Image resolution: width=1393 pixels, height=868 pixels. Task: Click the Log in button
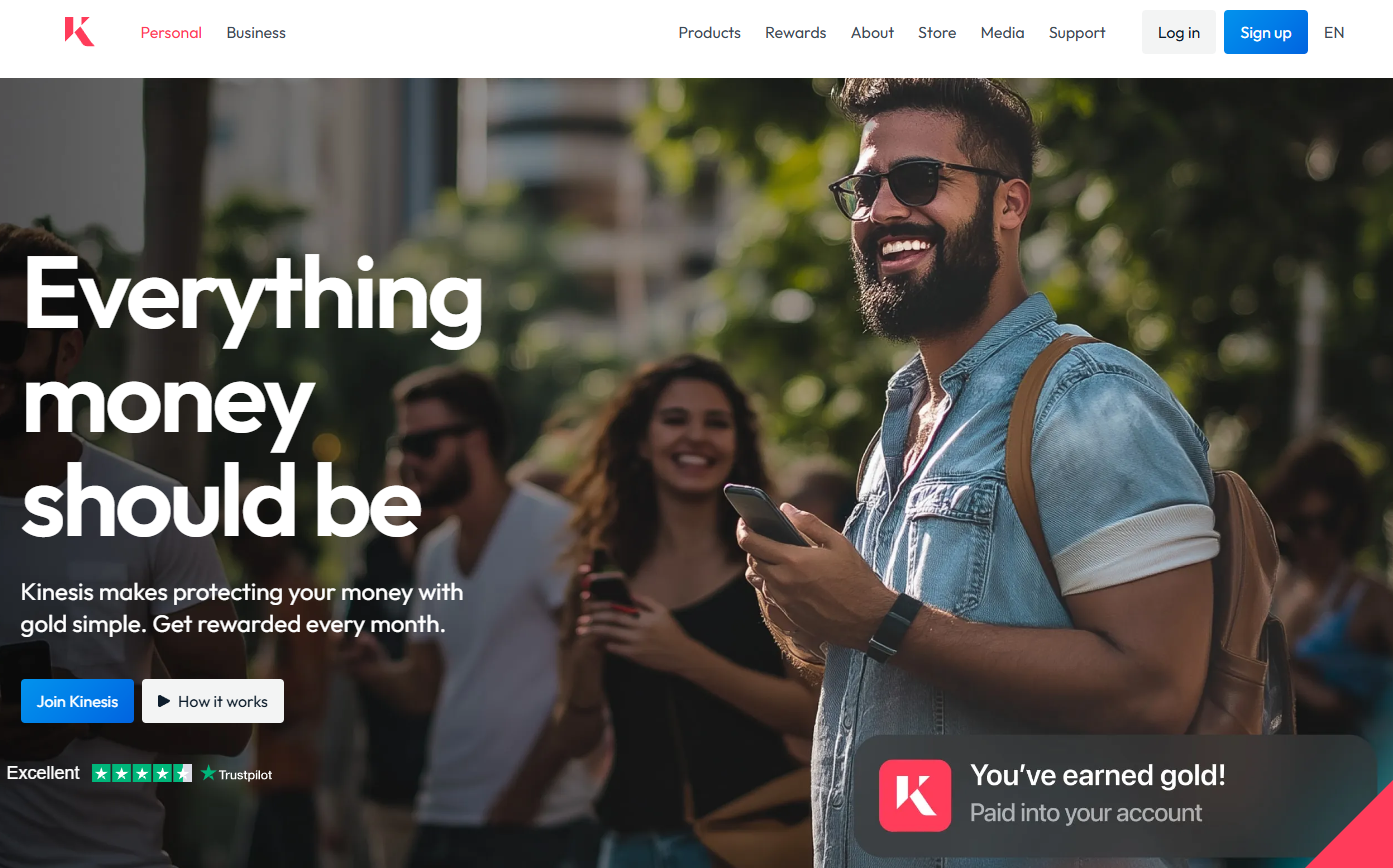click(x=1179, y=32)
